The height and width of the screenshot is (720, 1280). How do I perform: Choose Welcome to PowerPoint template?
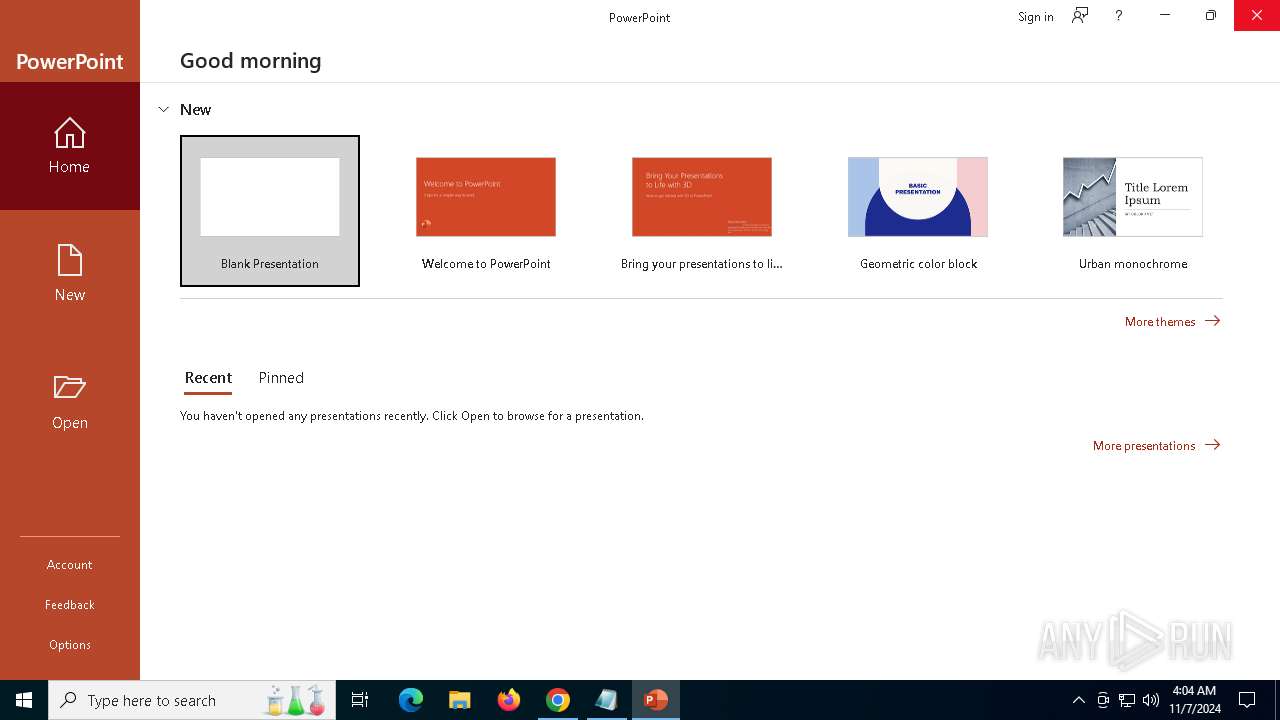486,211
